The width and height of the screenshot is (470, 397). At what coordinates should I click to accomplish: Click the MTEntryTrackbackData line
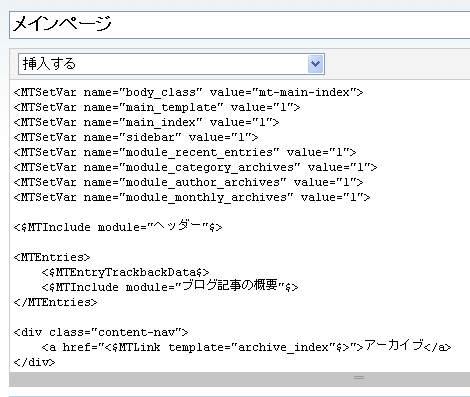pos(125,272)
